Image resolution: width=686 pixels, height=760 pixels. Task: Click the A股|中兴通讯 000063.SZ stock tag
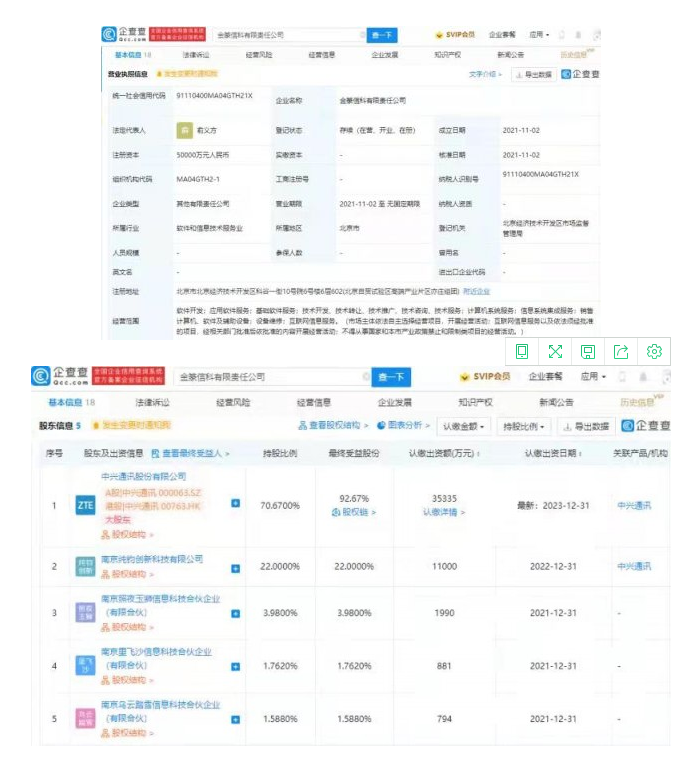(153, 492)
